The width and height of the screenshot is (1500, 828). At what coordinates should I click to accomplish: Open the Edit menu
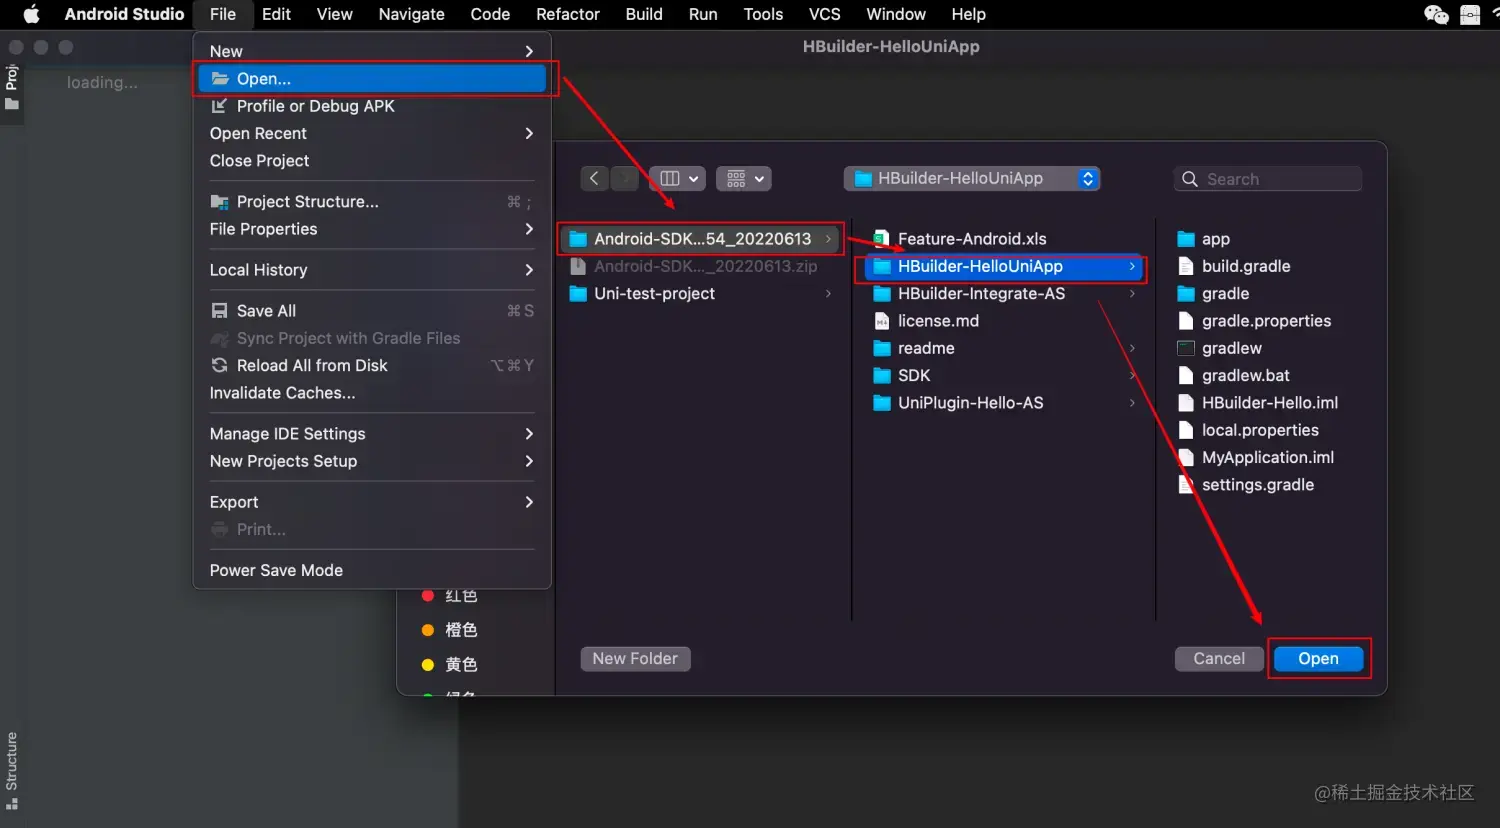276,14
